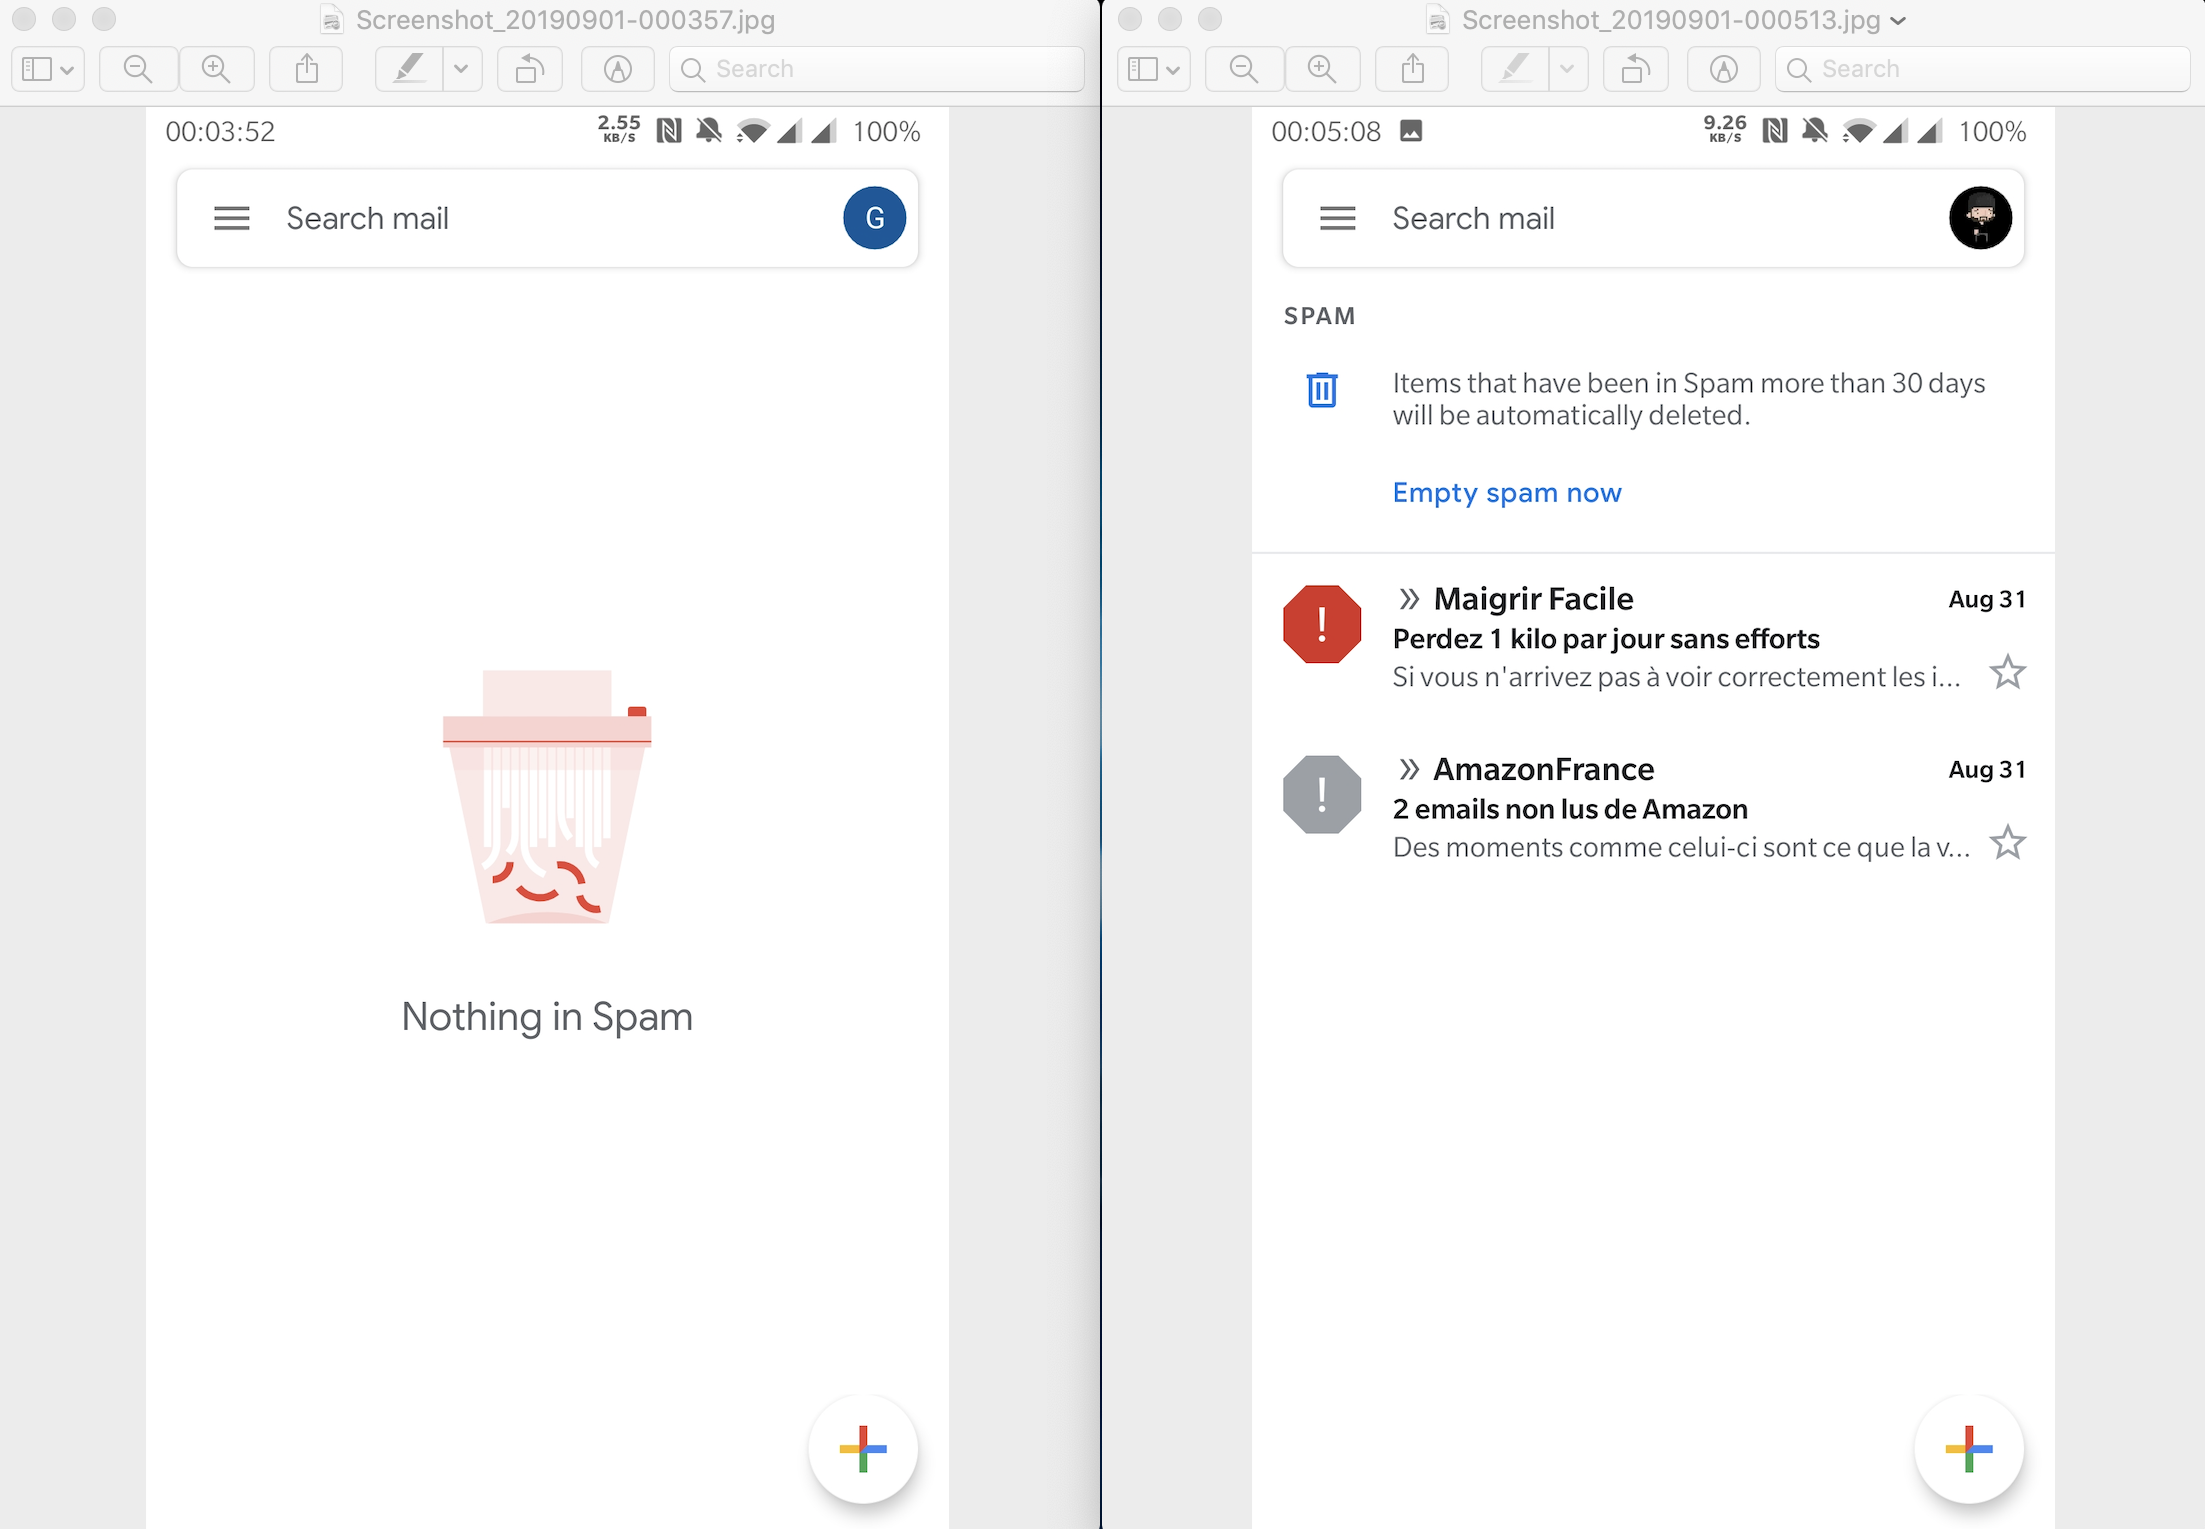Image resolution: width=2205 pixels, height=1529 pixels.
Task: Open the Maigrir Facile sender name
Action: click(x=1533, y=598)
